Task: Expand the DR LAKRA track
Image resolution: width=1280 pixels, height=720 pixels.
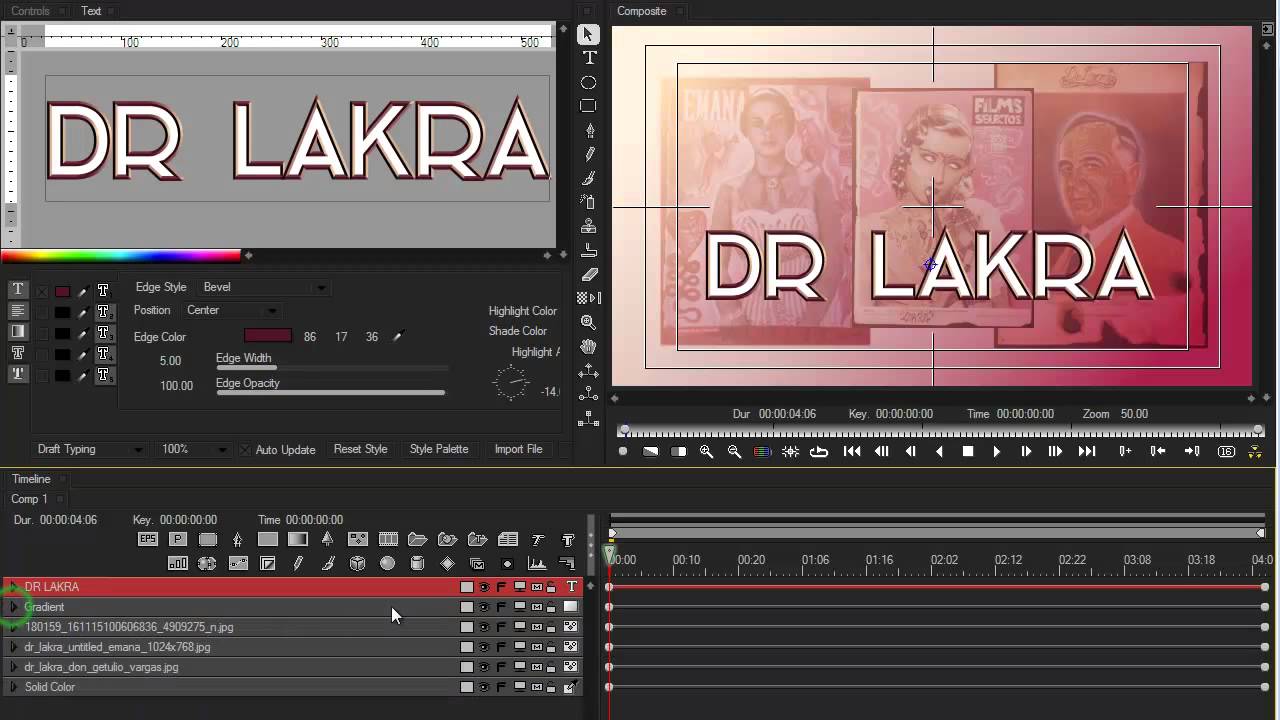Action: tap(13, 587)
